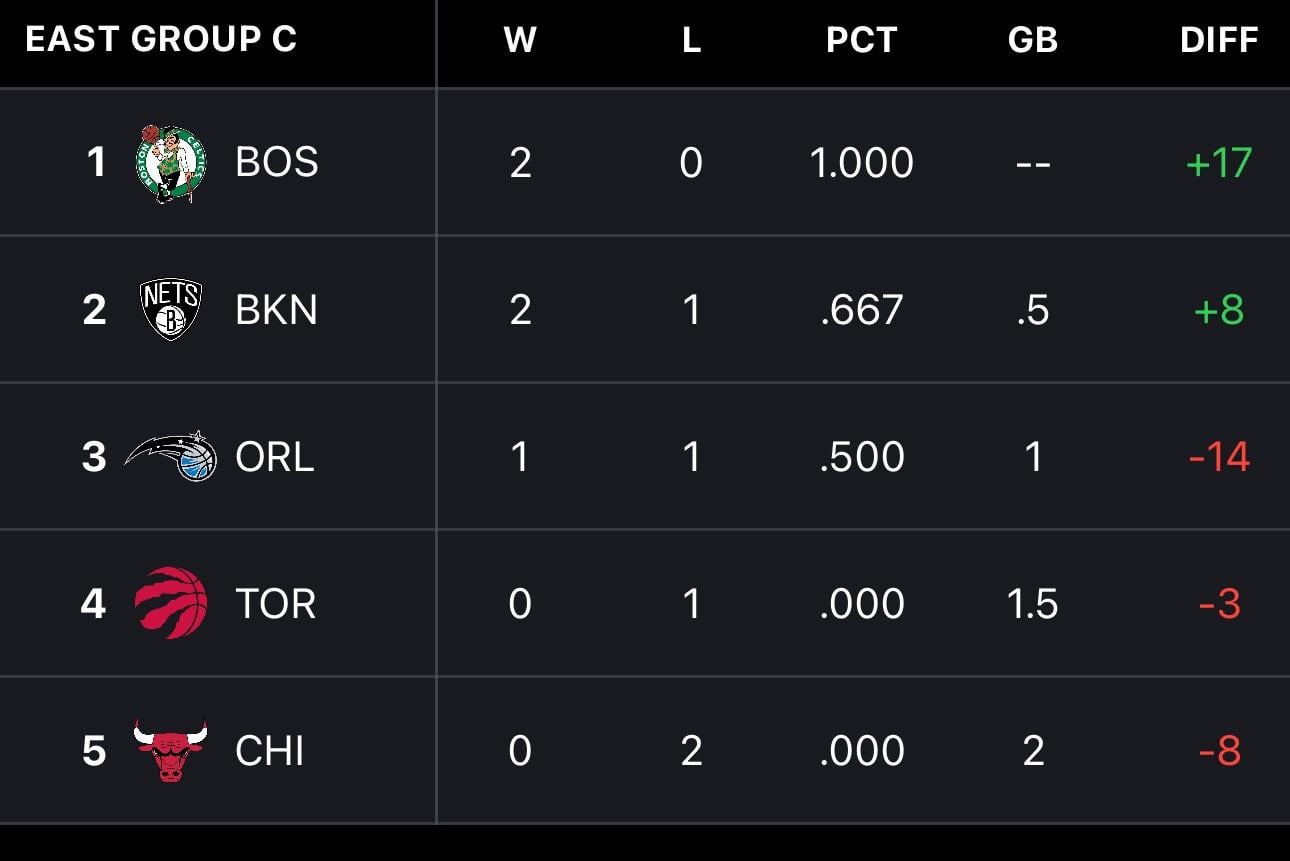Open the CHI team page

(x=270, y=751)
